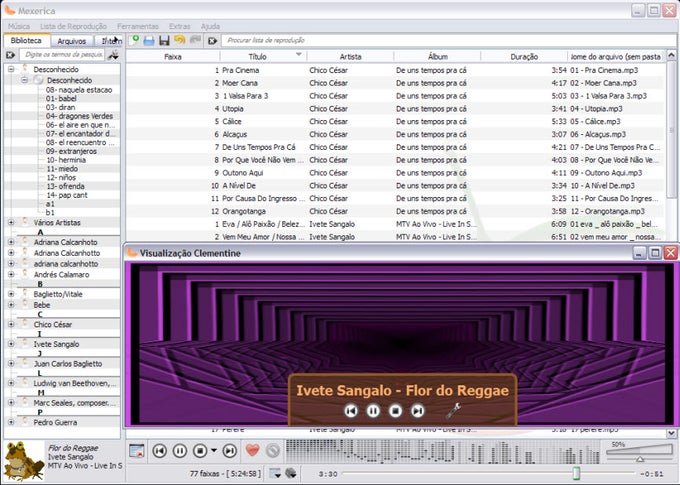The image size is (680, 485).
Task: Switch to the Arquivos tab
Action: [x=72, y=41]
